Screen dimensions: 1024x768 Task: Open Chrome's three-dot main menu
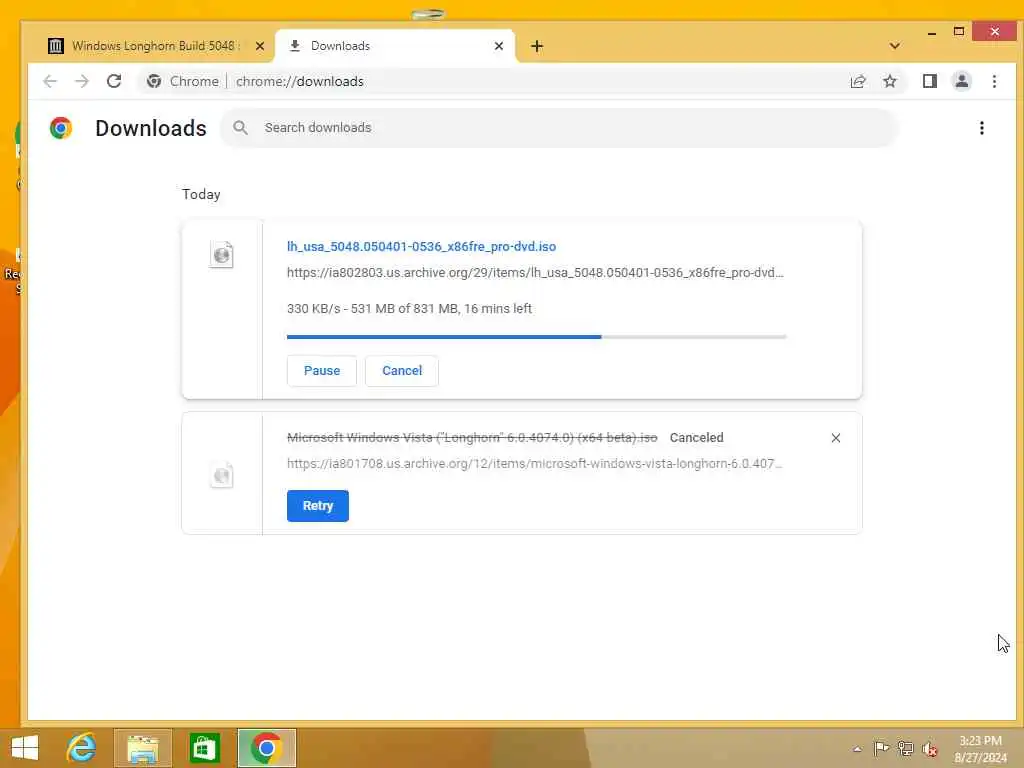click(x=994, y=81)
